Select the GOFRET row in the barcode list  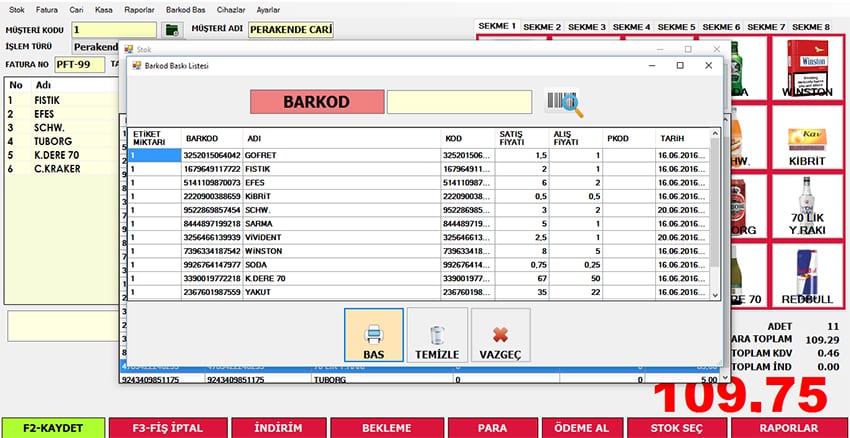[x=419, y=155]
